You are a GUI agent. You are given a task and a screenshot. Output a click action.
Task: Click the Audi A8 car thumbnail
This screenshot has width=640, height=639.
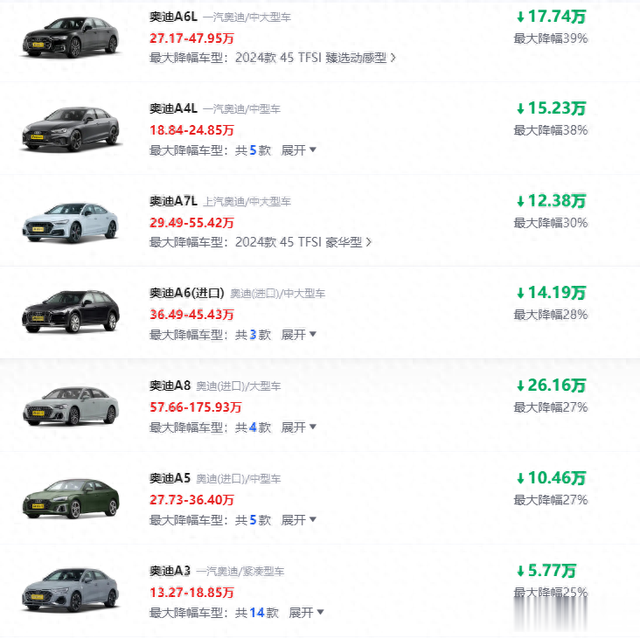coord(70,405)
